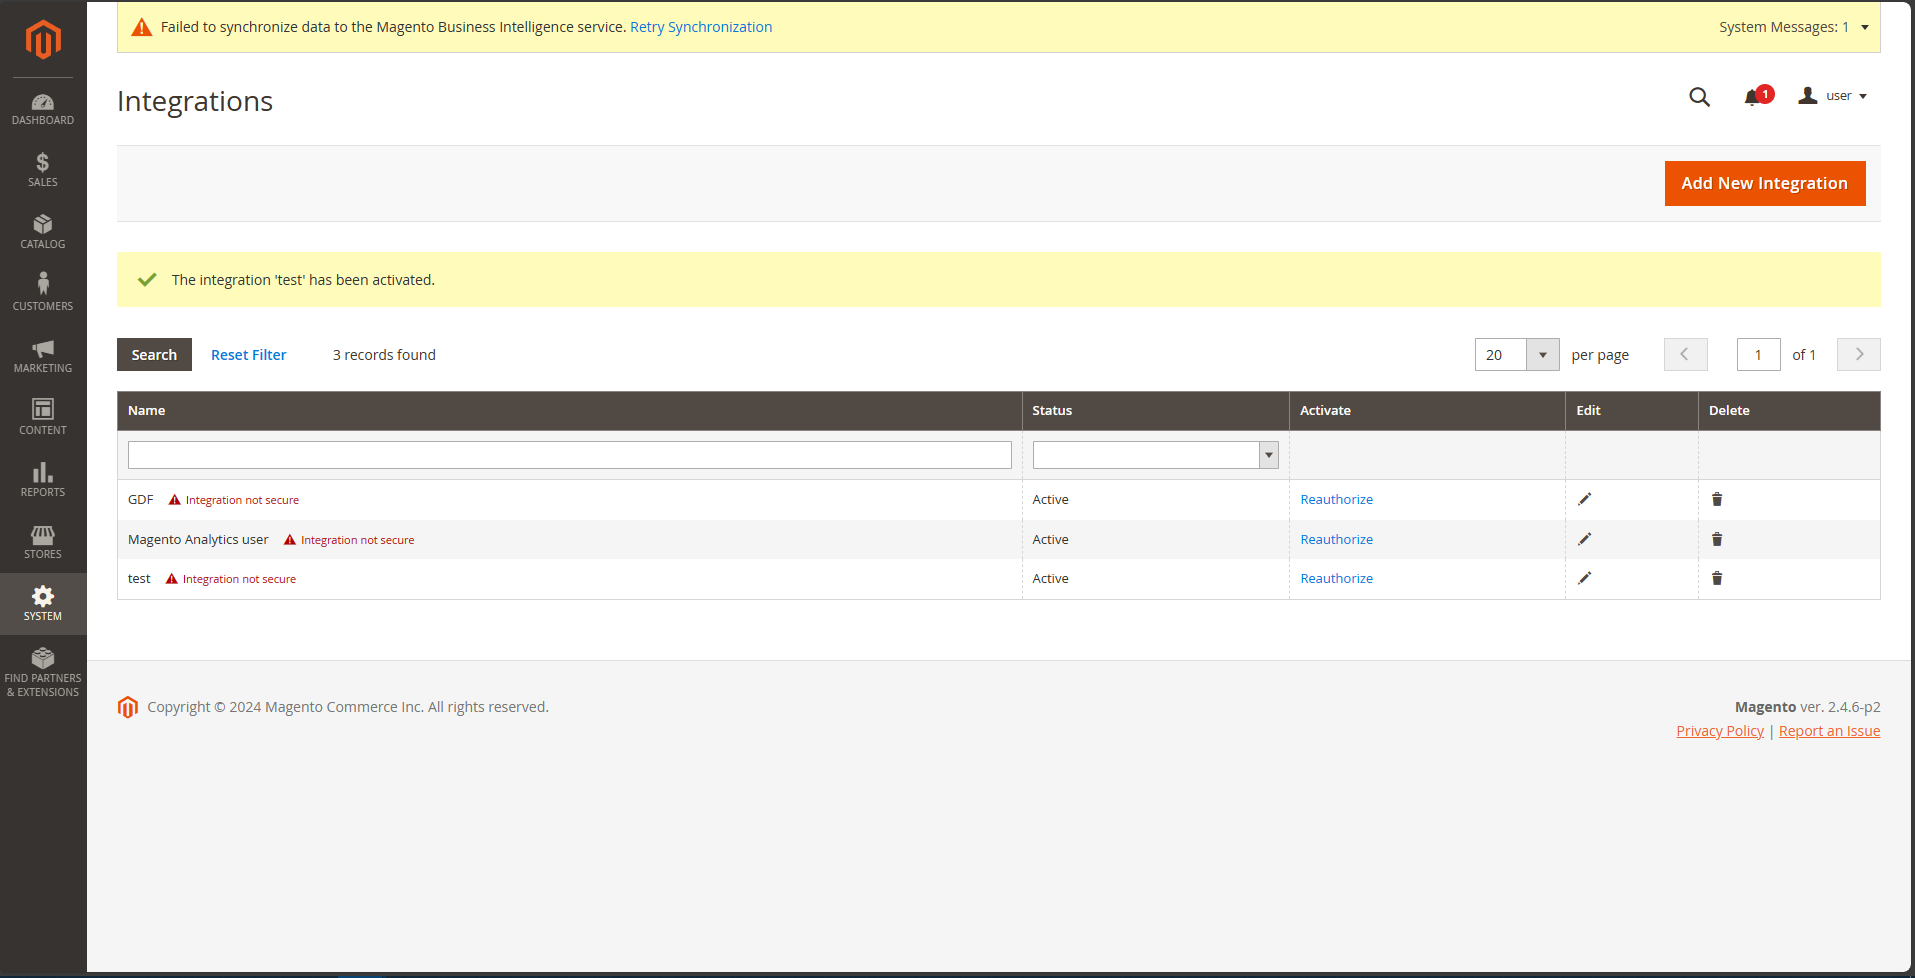Click Reset Filter link
This screenshot has width=1915, height=978.
click(x=248, y=355)
